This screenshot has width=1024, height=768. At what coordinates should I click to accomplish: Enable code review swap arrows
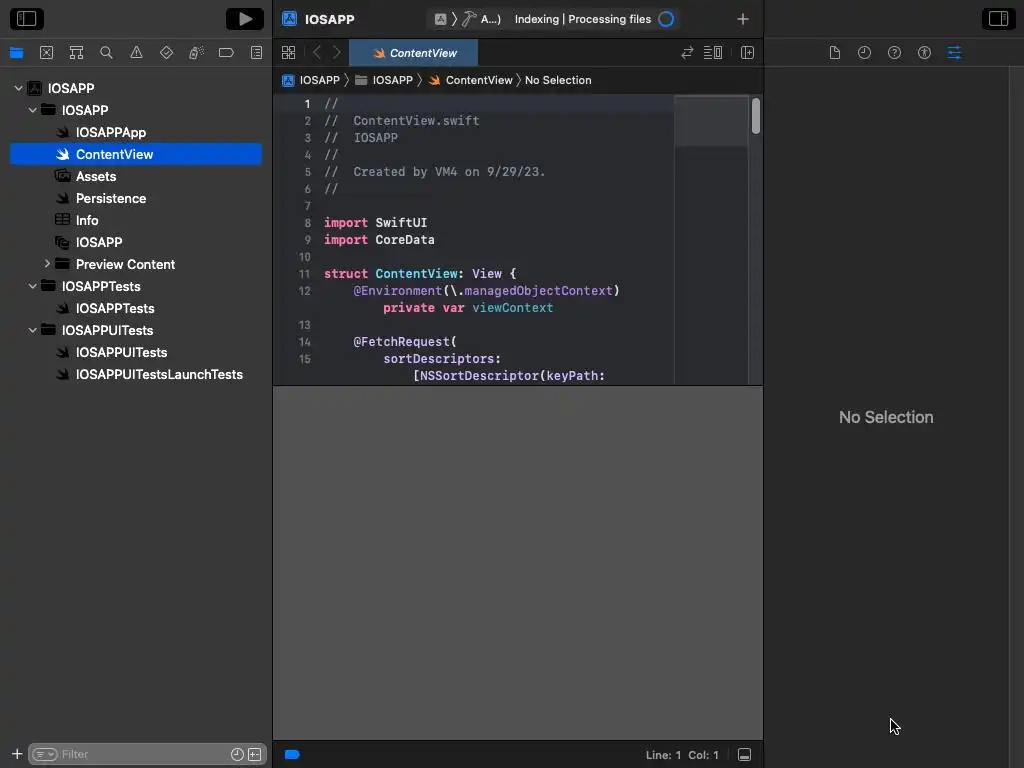[686, 53]
